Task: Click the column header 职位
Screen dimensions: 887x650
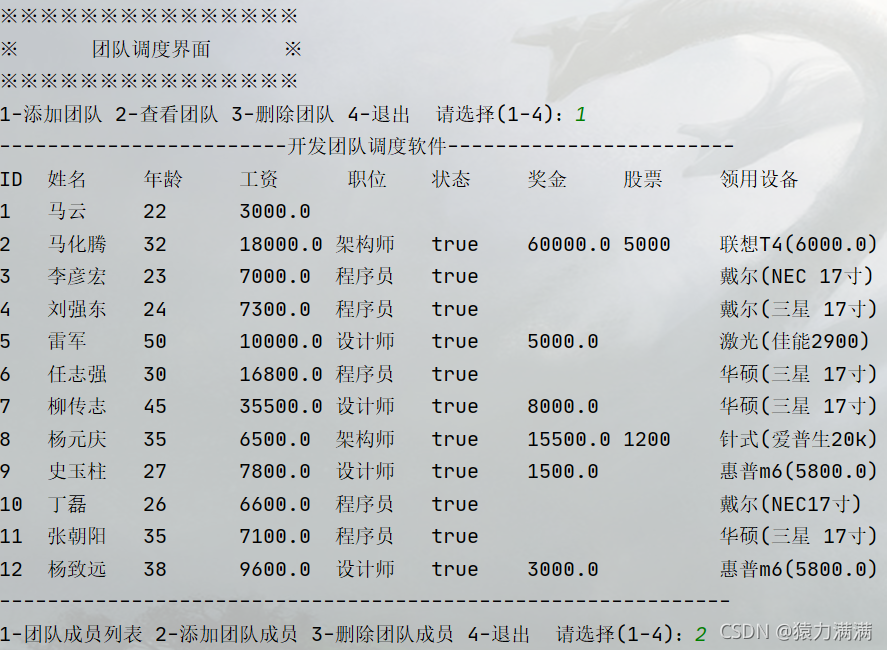Action: (367, 179)
